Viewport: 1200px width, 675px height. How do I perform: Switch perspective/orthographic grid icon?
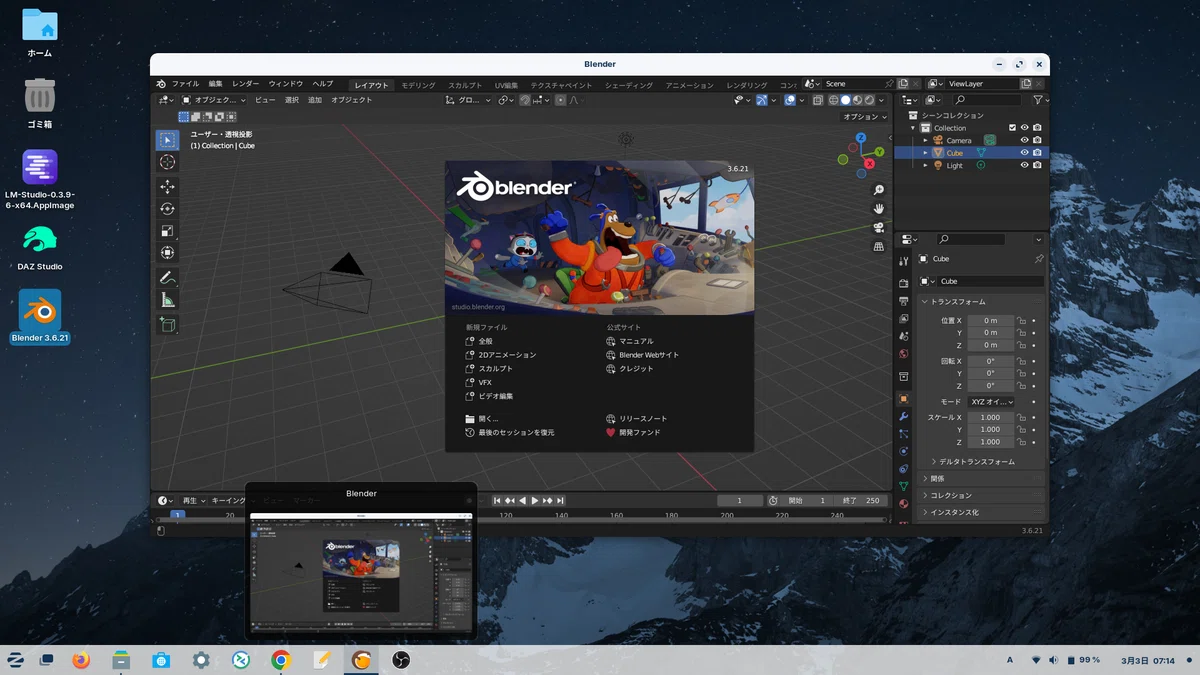coord(879,246)
